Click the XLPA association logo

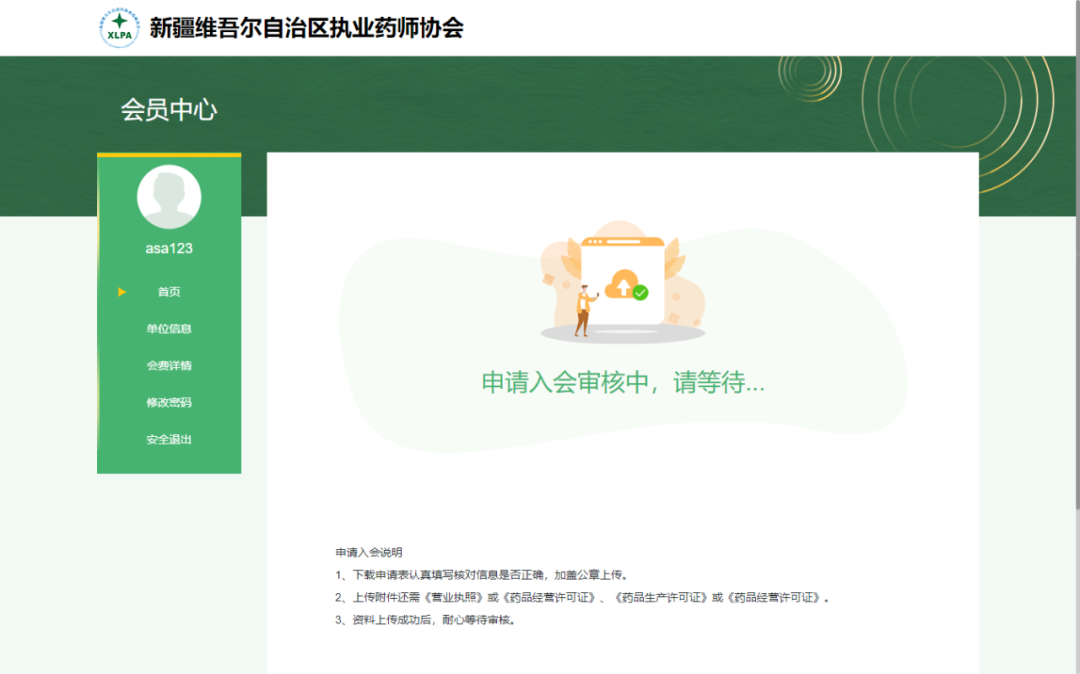click(x=120, y=28)
